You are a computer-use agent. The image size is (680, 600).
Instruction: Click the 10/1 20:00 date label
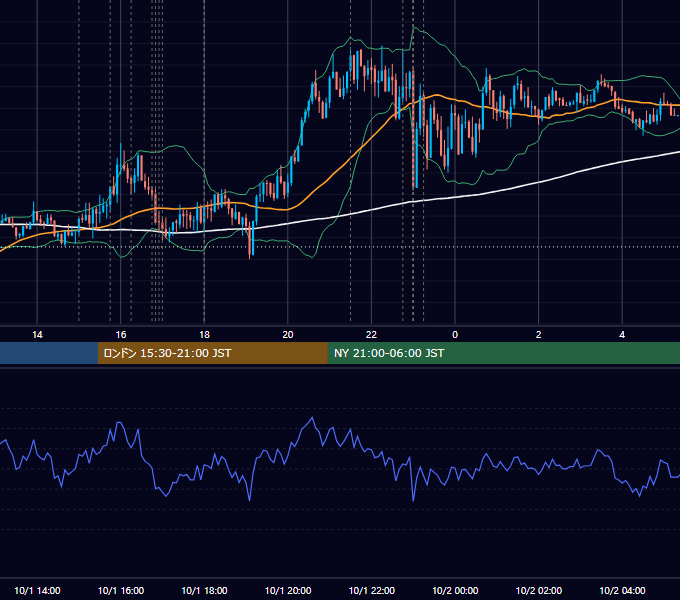(x=288, y=590)
